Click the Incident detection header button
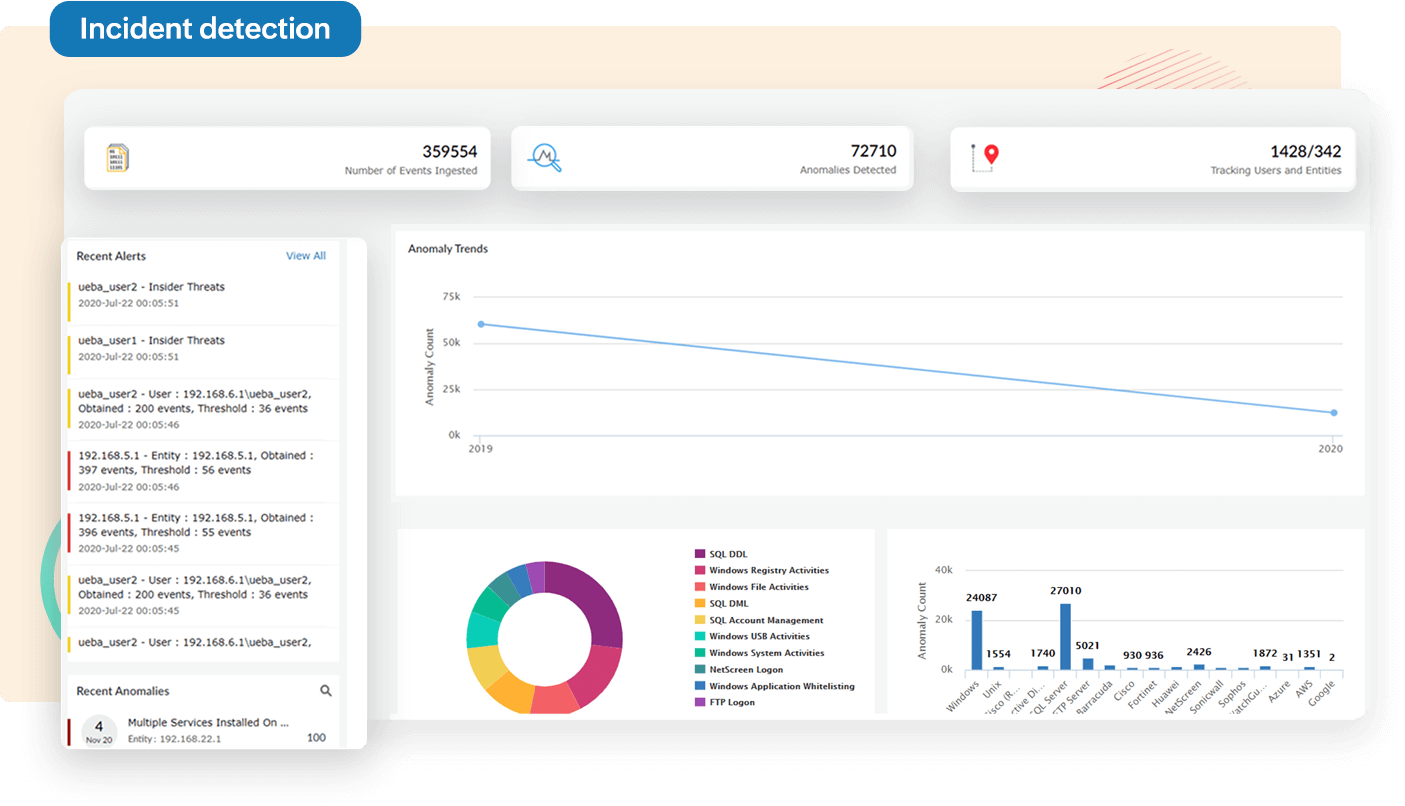The width and height of the screenshot is (1405, 806). pyautogui.click(x=205, y=28)
